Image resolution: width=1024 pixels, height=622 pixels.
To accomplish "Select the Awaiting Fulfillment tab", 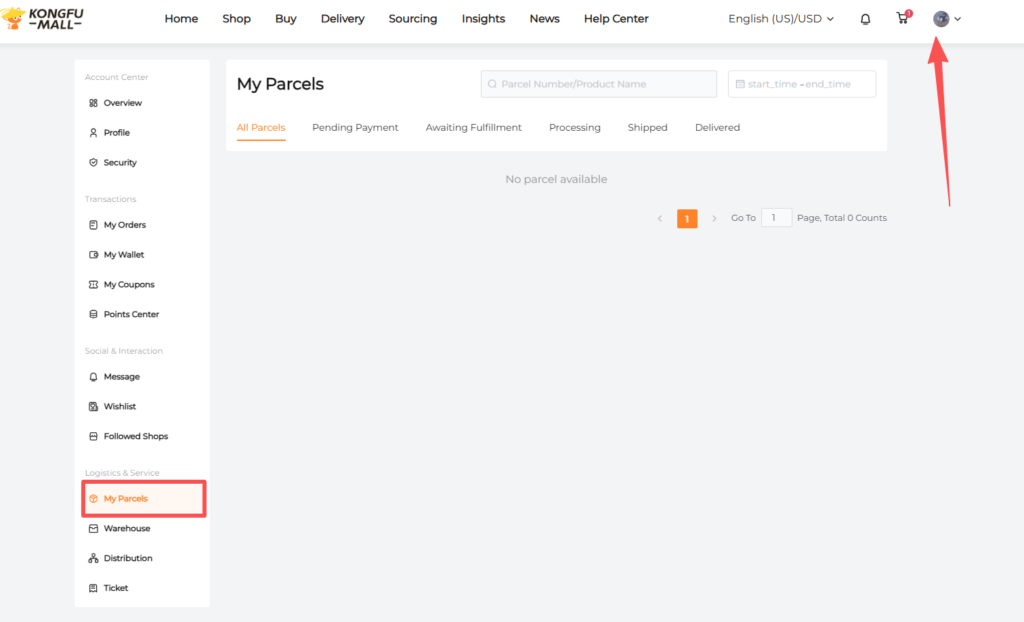I will pos(473,128).
